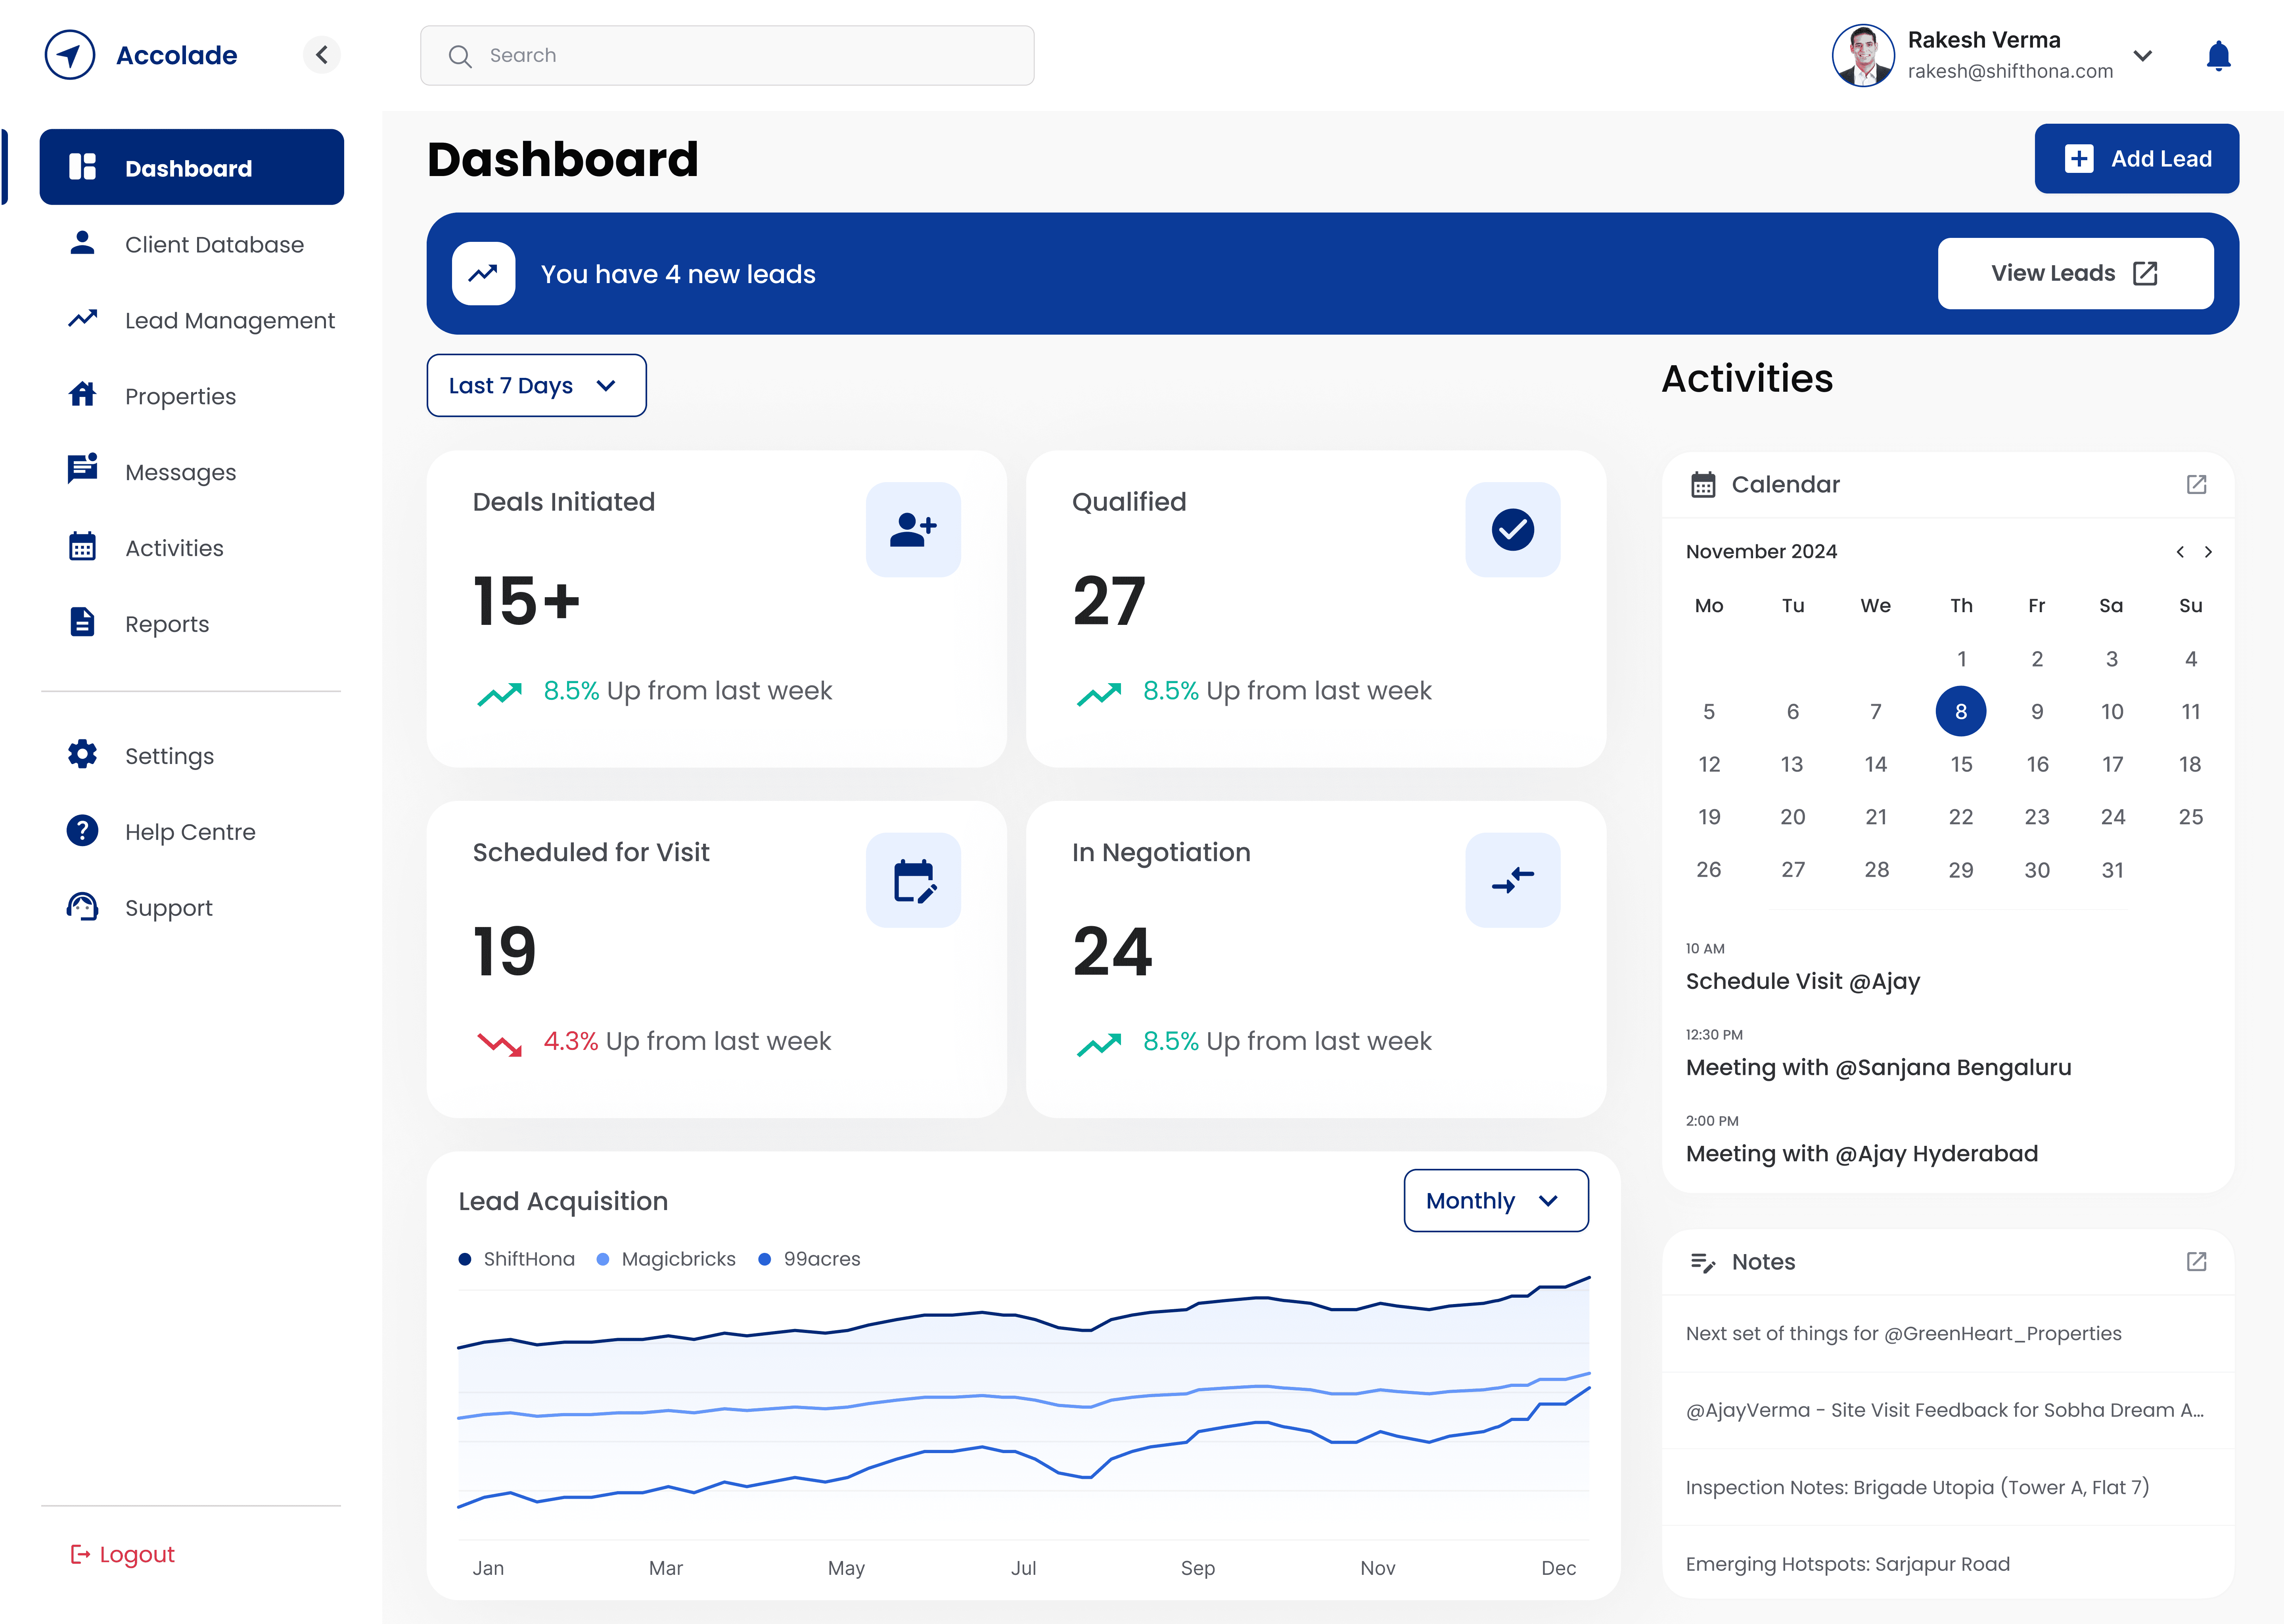Click the Scheduled for Visit calendar icon

point(912,880)
